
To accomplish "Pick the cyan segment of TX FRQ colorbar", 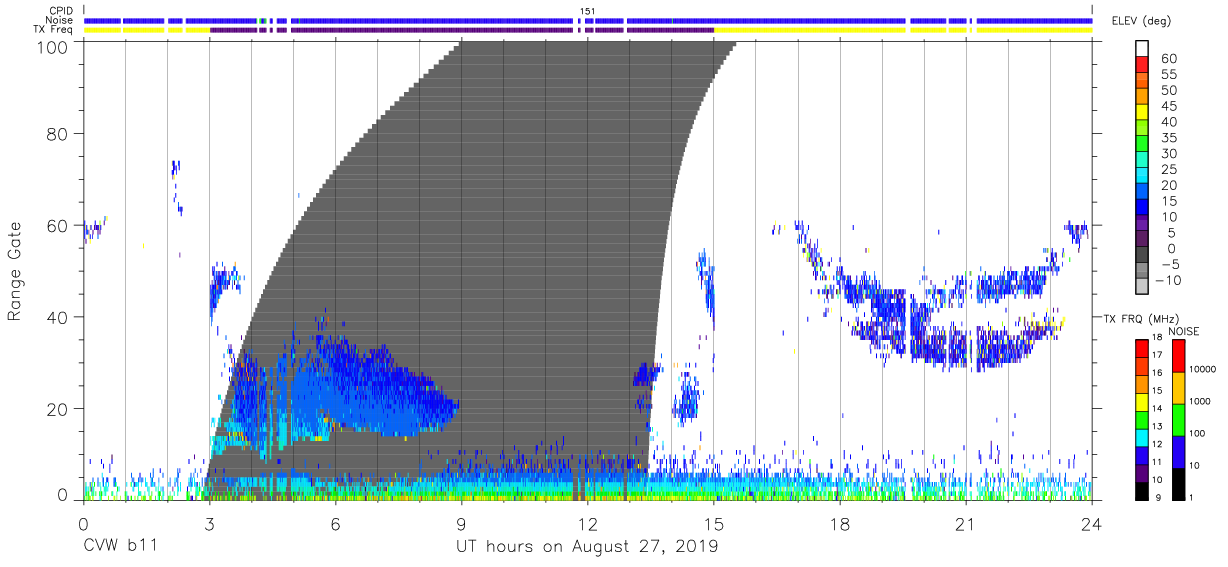I will (x=1142, y=437).
